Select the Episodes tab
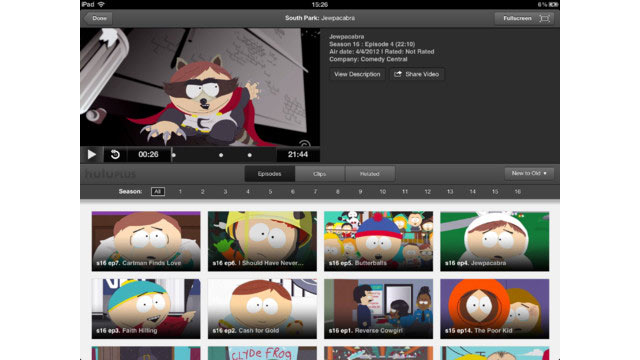The width and height of the screenshot is (640, 360). pyautogui.click(x=269, y=174)
